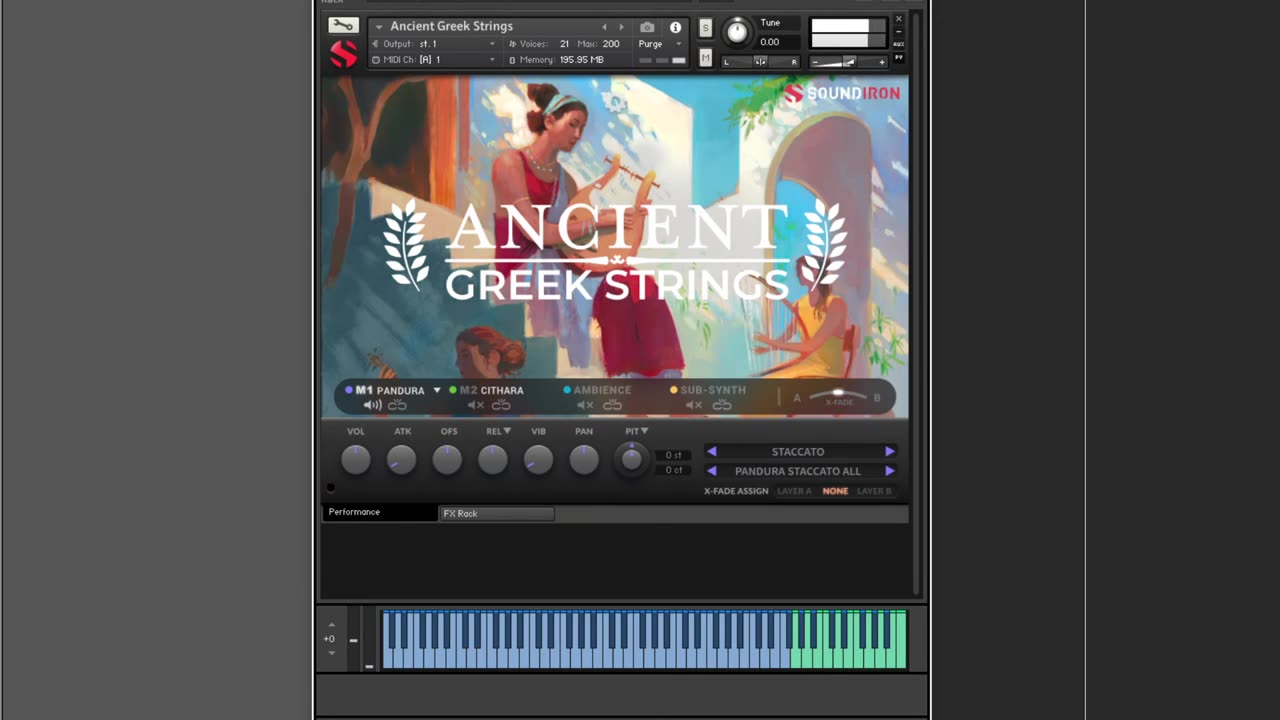Click the red Soundiron S logo in the header

click(343, 54)
